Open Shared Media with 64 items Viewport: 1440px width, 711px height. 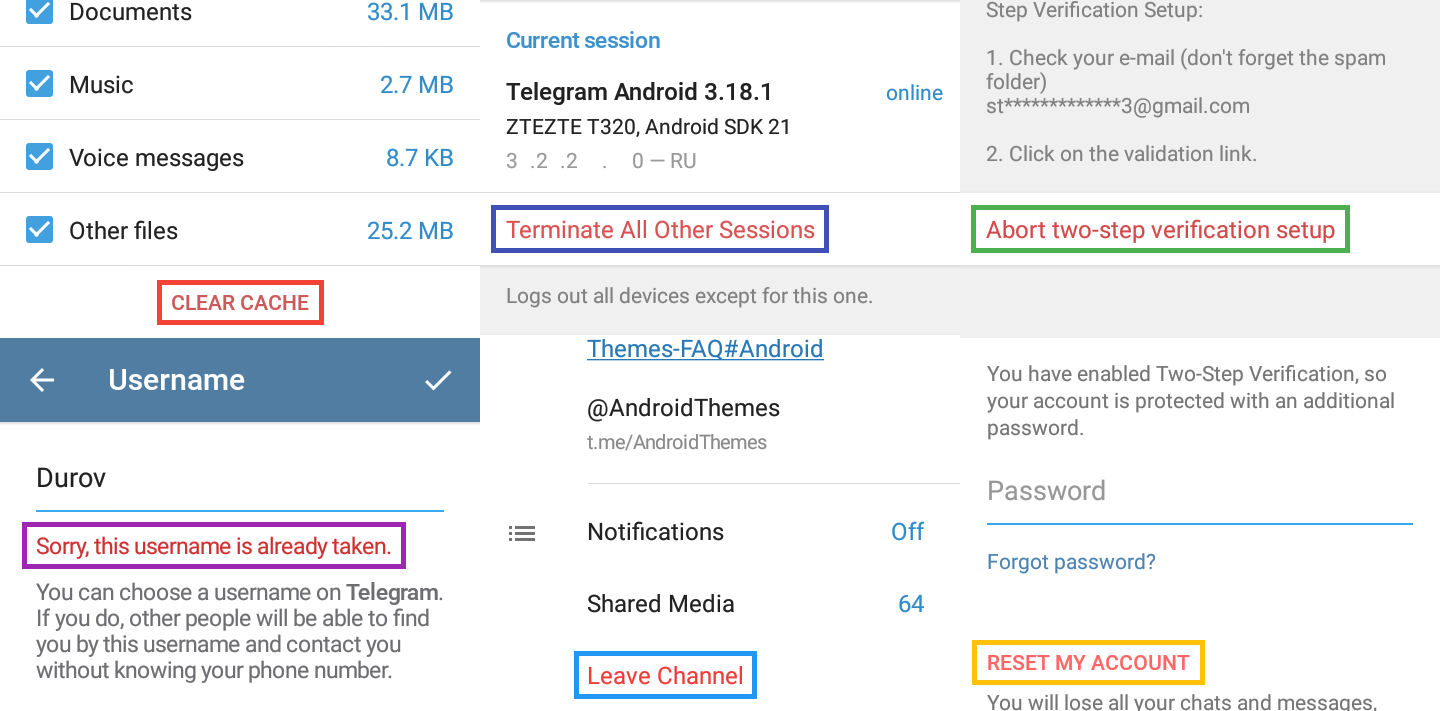[755, 604]
